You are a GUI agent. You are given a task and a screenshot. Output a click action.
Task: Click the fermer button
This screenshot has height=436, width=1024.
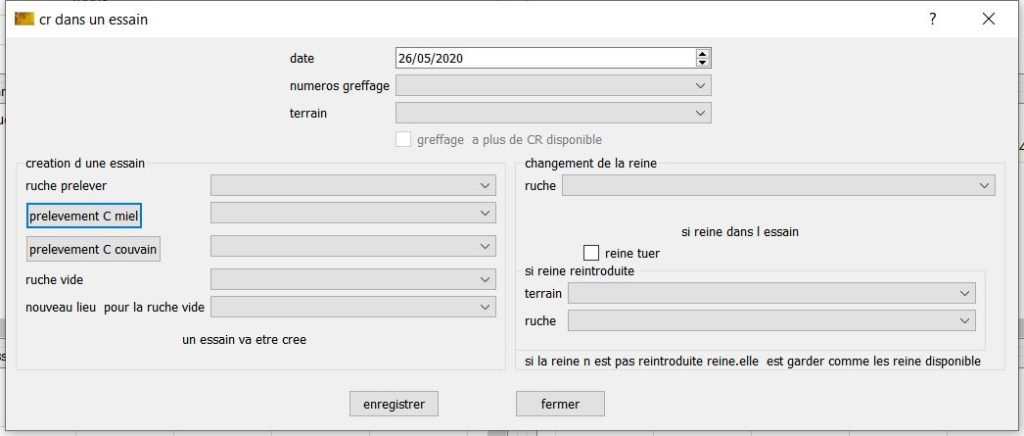click(560, 404)
